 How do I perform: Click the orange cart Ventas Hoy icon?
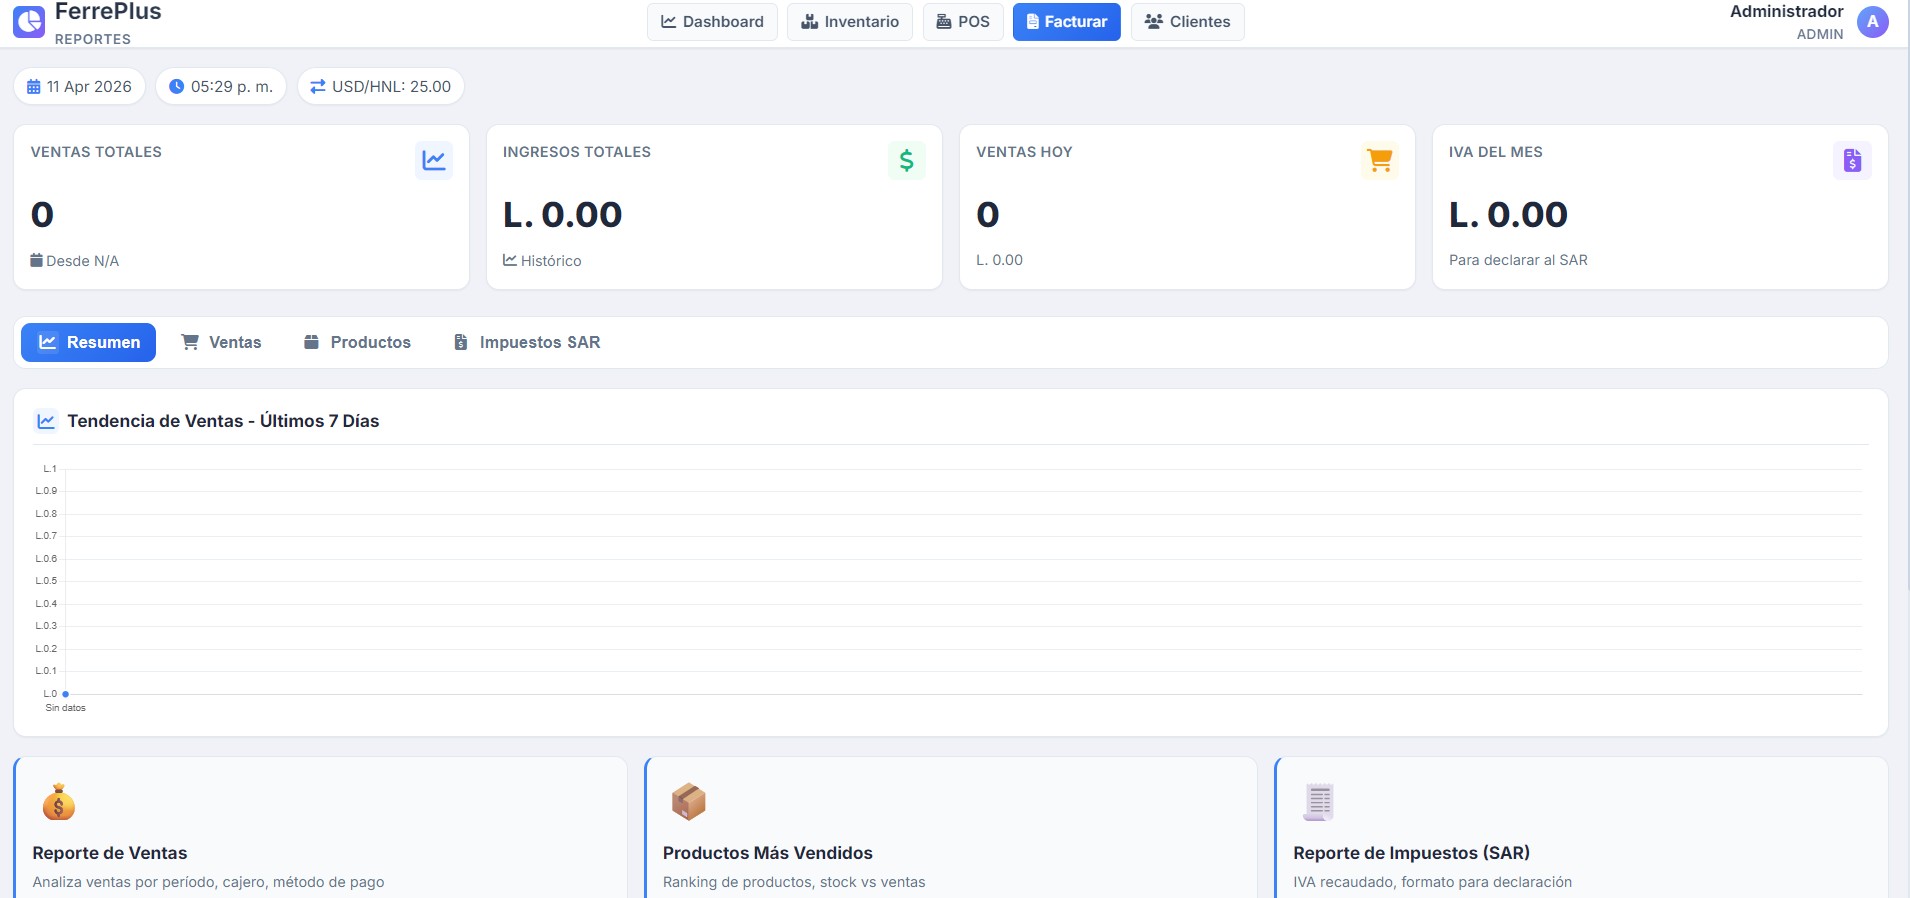coord(1379,160)
